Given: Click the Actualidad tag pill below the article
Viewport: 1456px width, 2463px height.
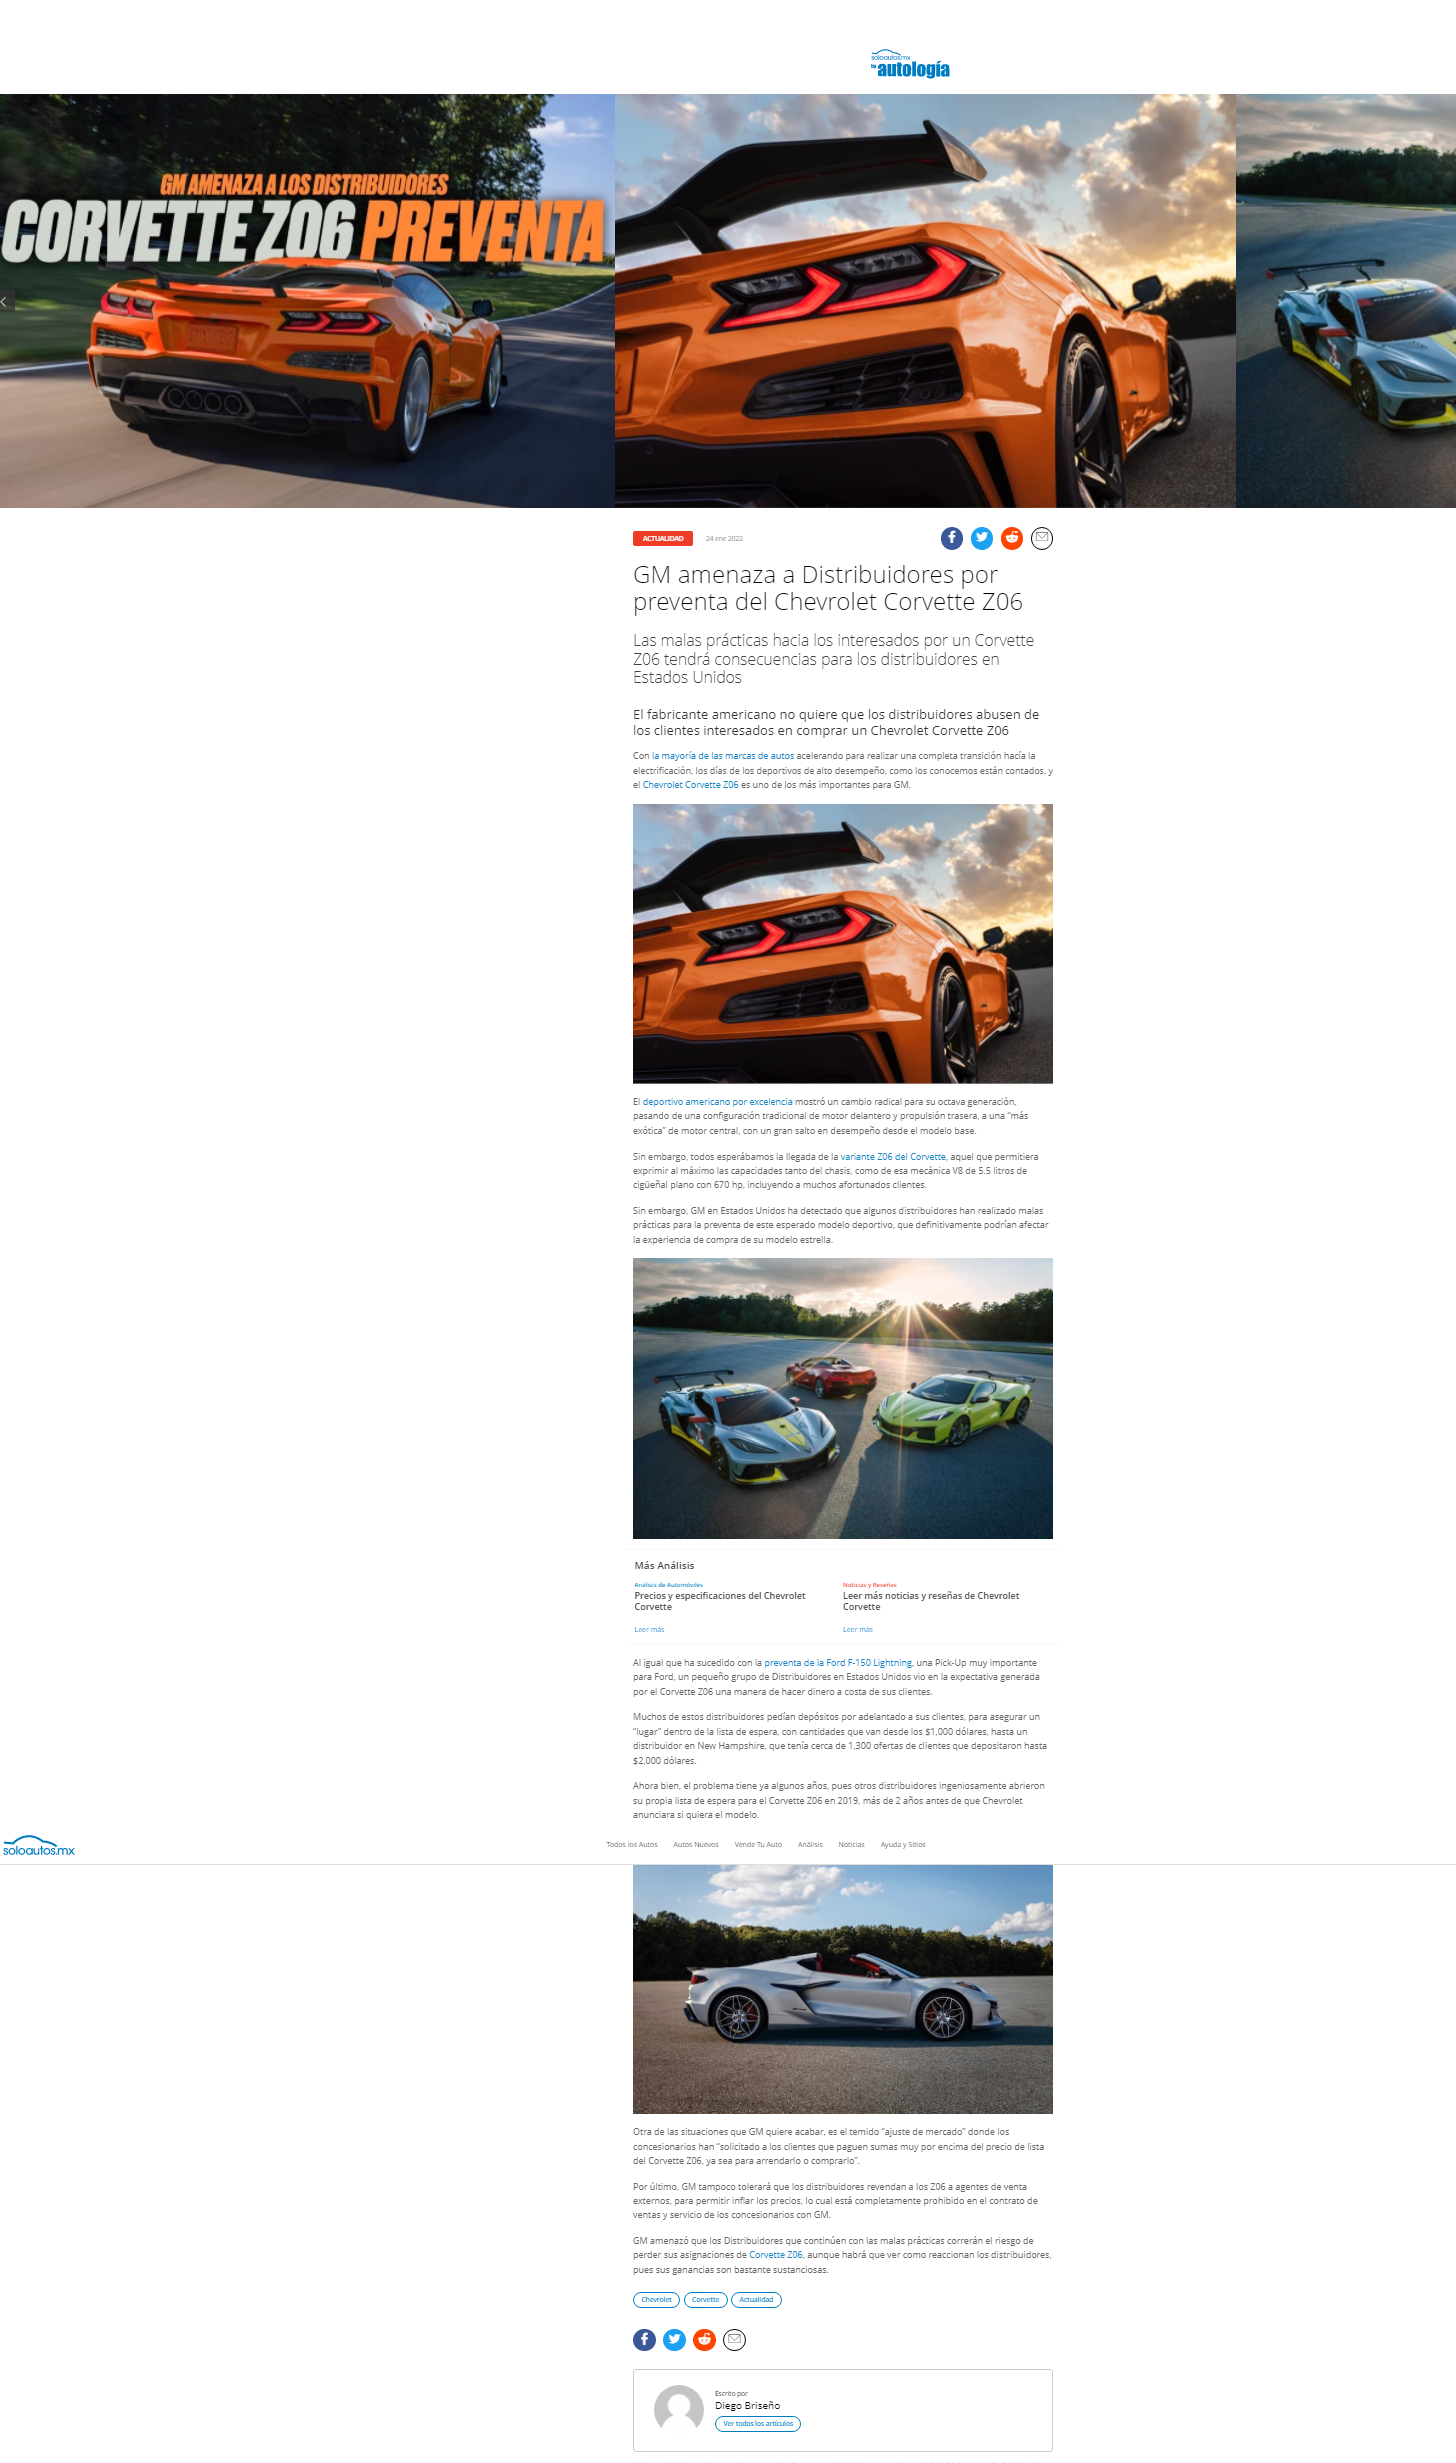Looking at the screenshot, I should (x=757, y=2299).
